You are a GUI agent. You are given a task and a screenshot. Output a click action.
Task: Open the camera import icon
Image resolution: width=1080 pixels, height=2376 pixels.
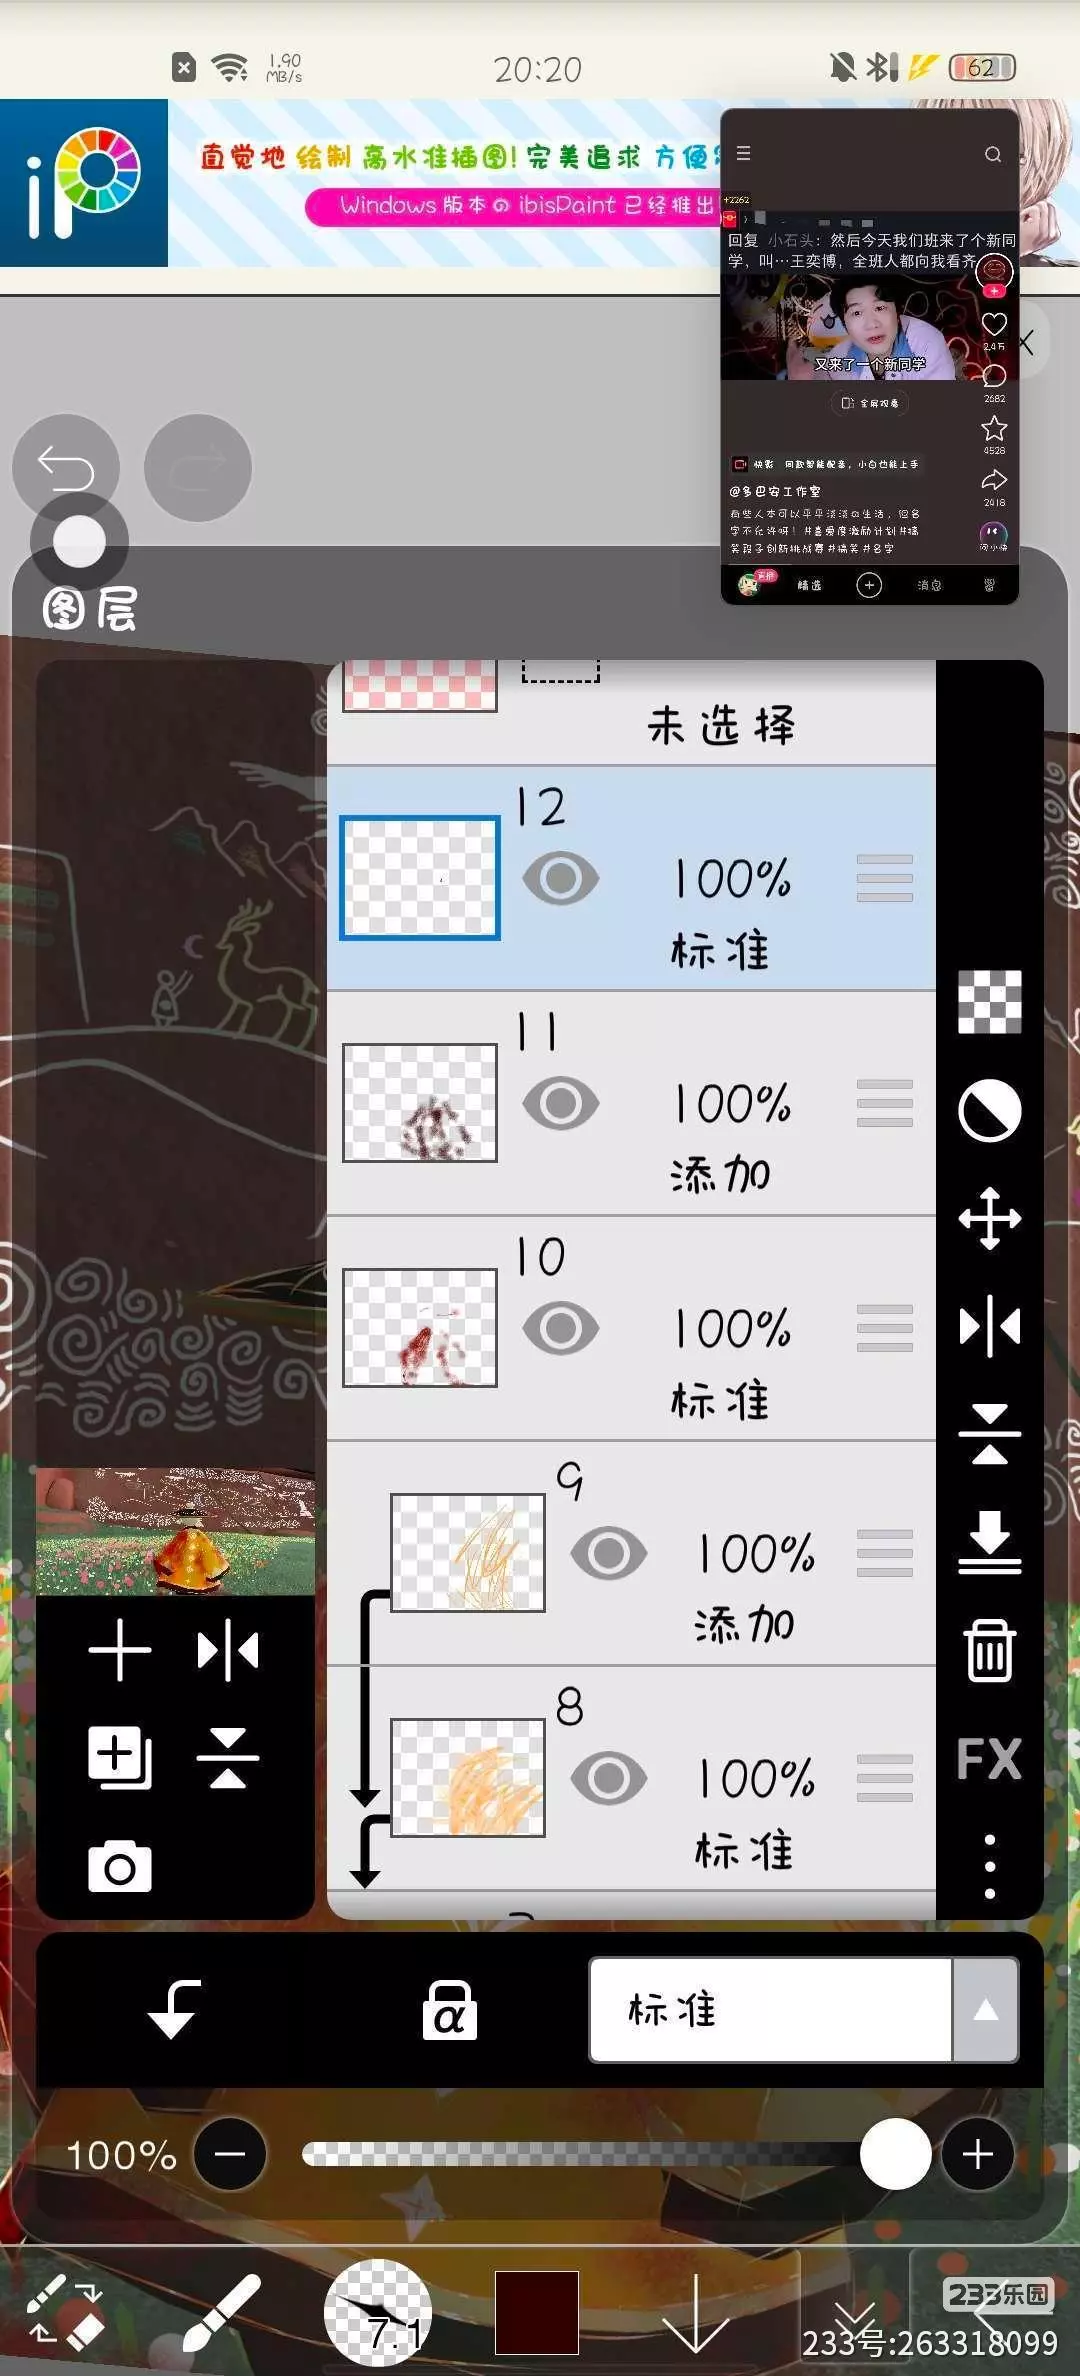point(120,1866)
